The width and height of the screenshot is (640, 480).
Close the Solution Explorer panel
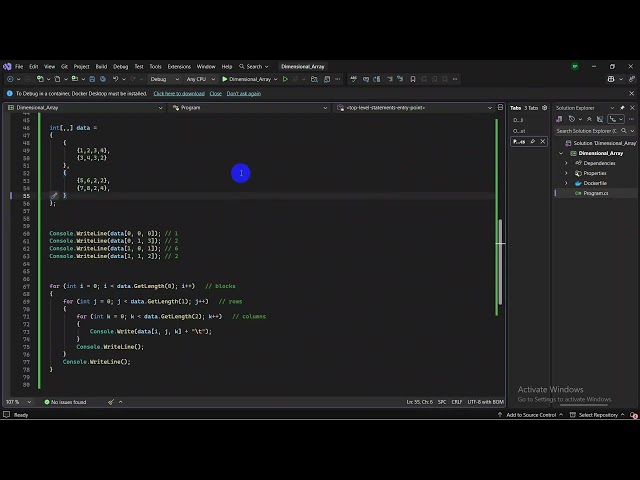(x=632, y=108)
